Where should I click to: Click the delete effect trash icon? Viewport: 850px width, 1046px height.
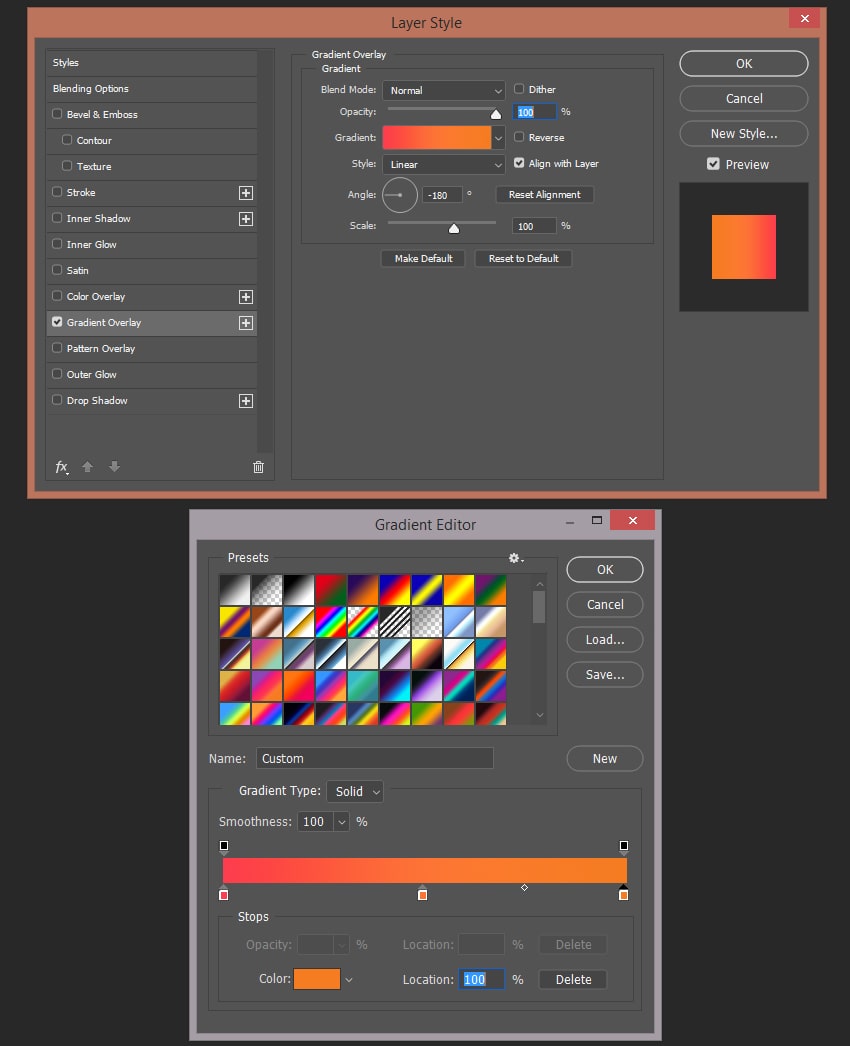pos(258,467)
